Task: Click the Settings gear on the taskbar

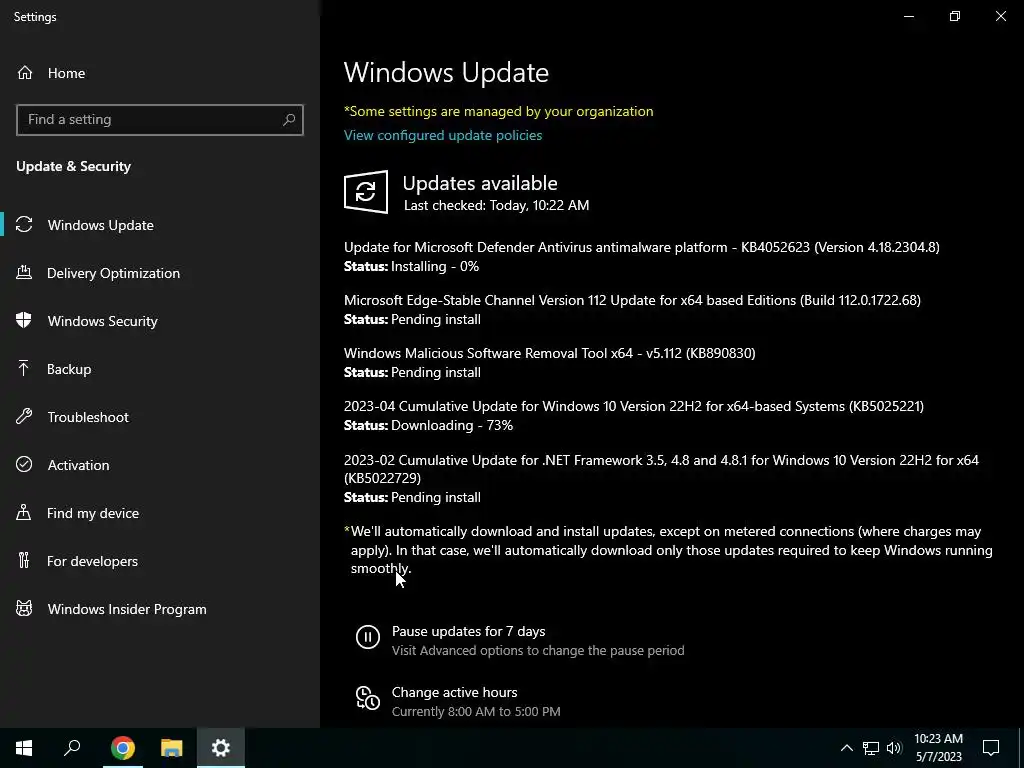Action: click(221, 748)
